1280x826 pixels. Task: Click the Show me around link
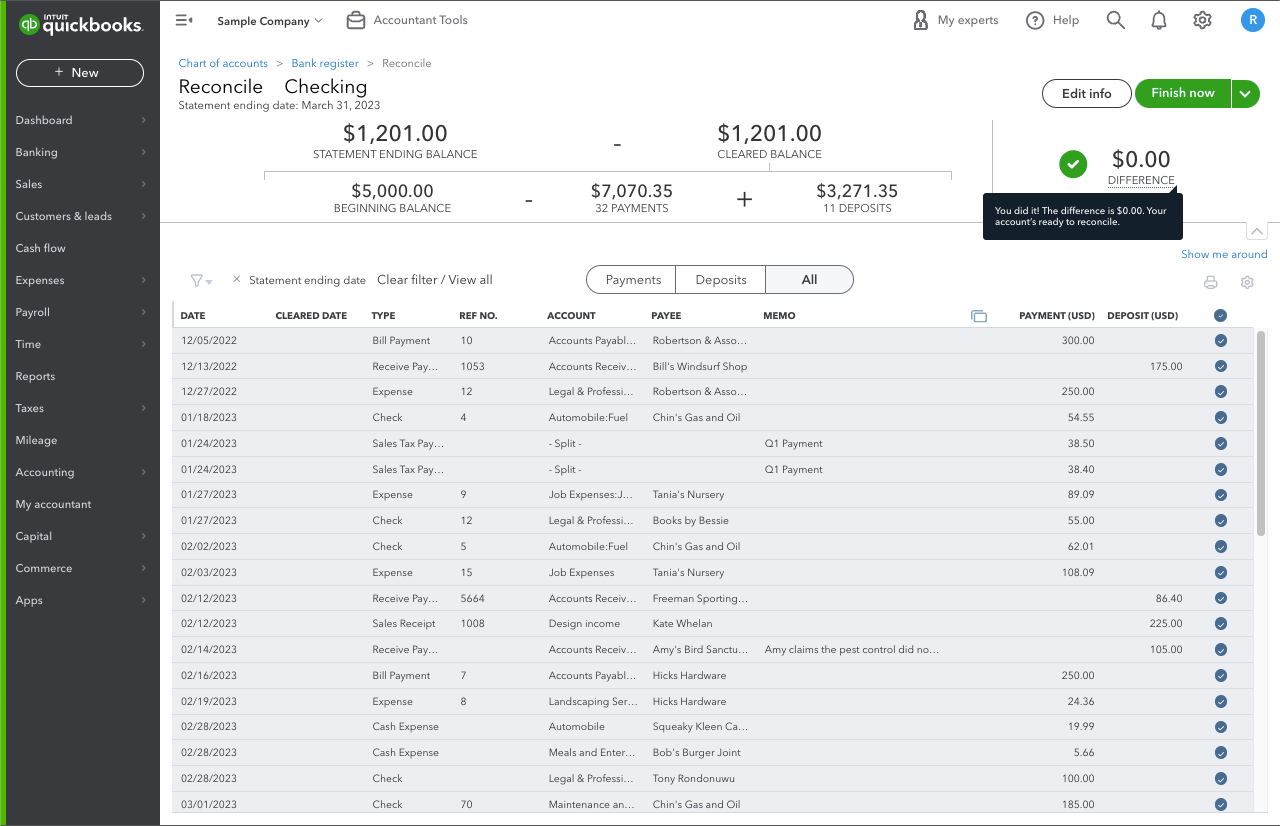coord(1224,254)
